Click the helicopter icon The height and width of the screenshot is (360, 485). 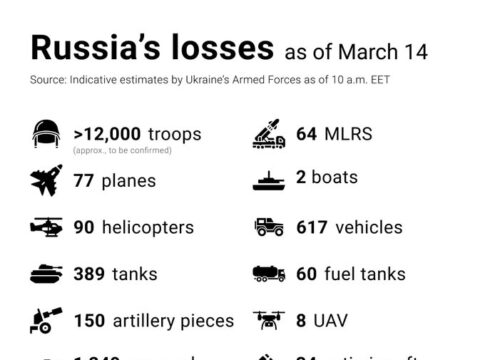point(46,227)
